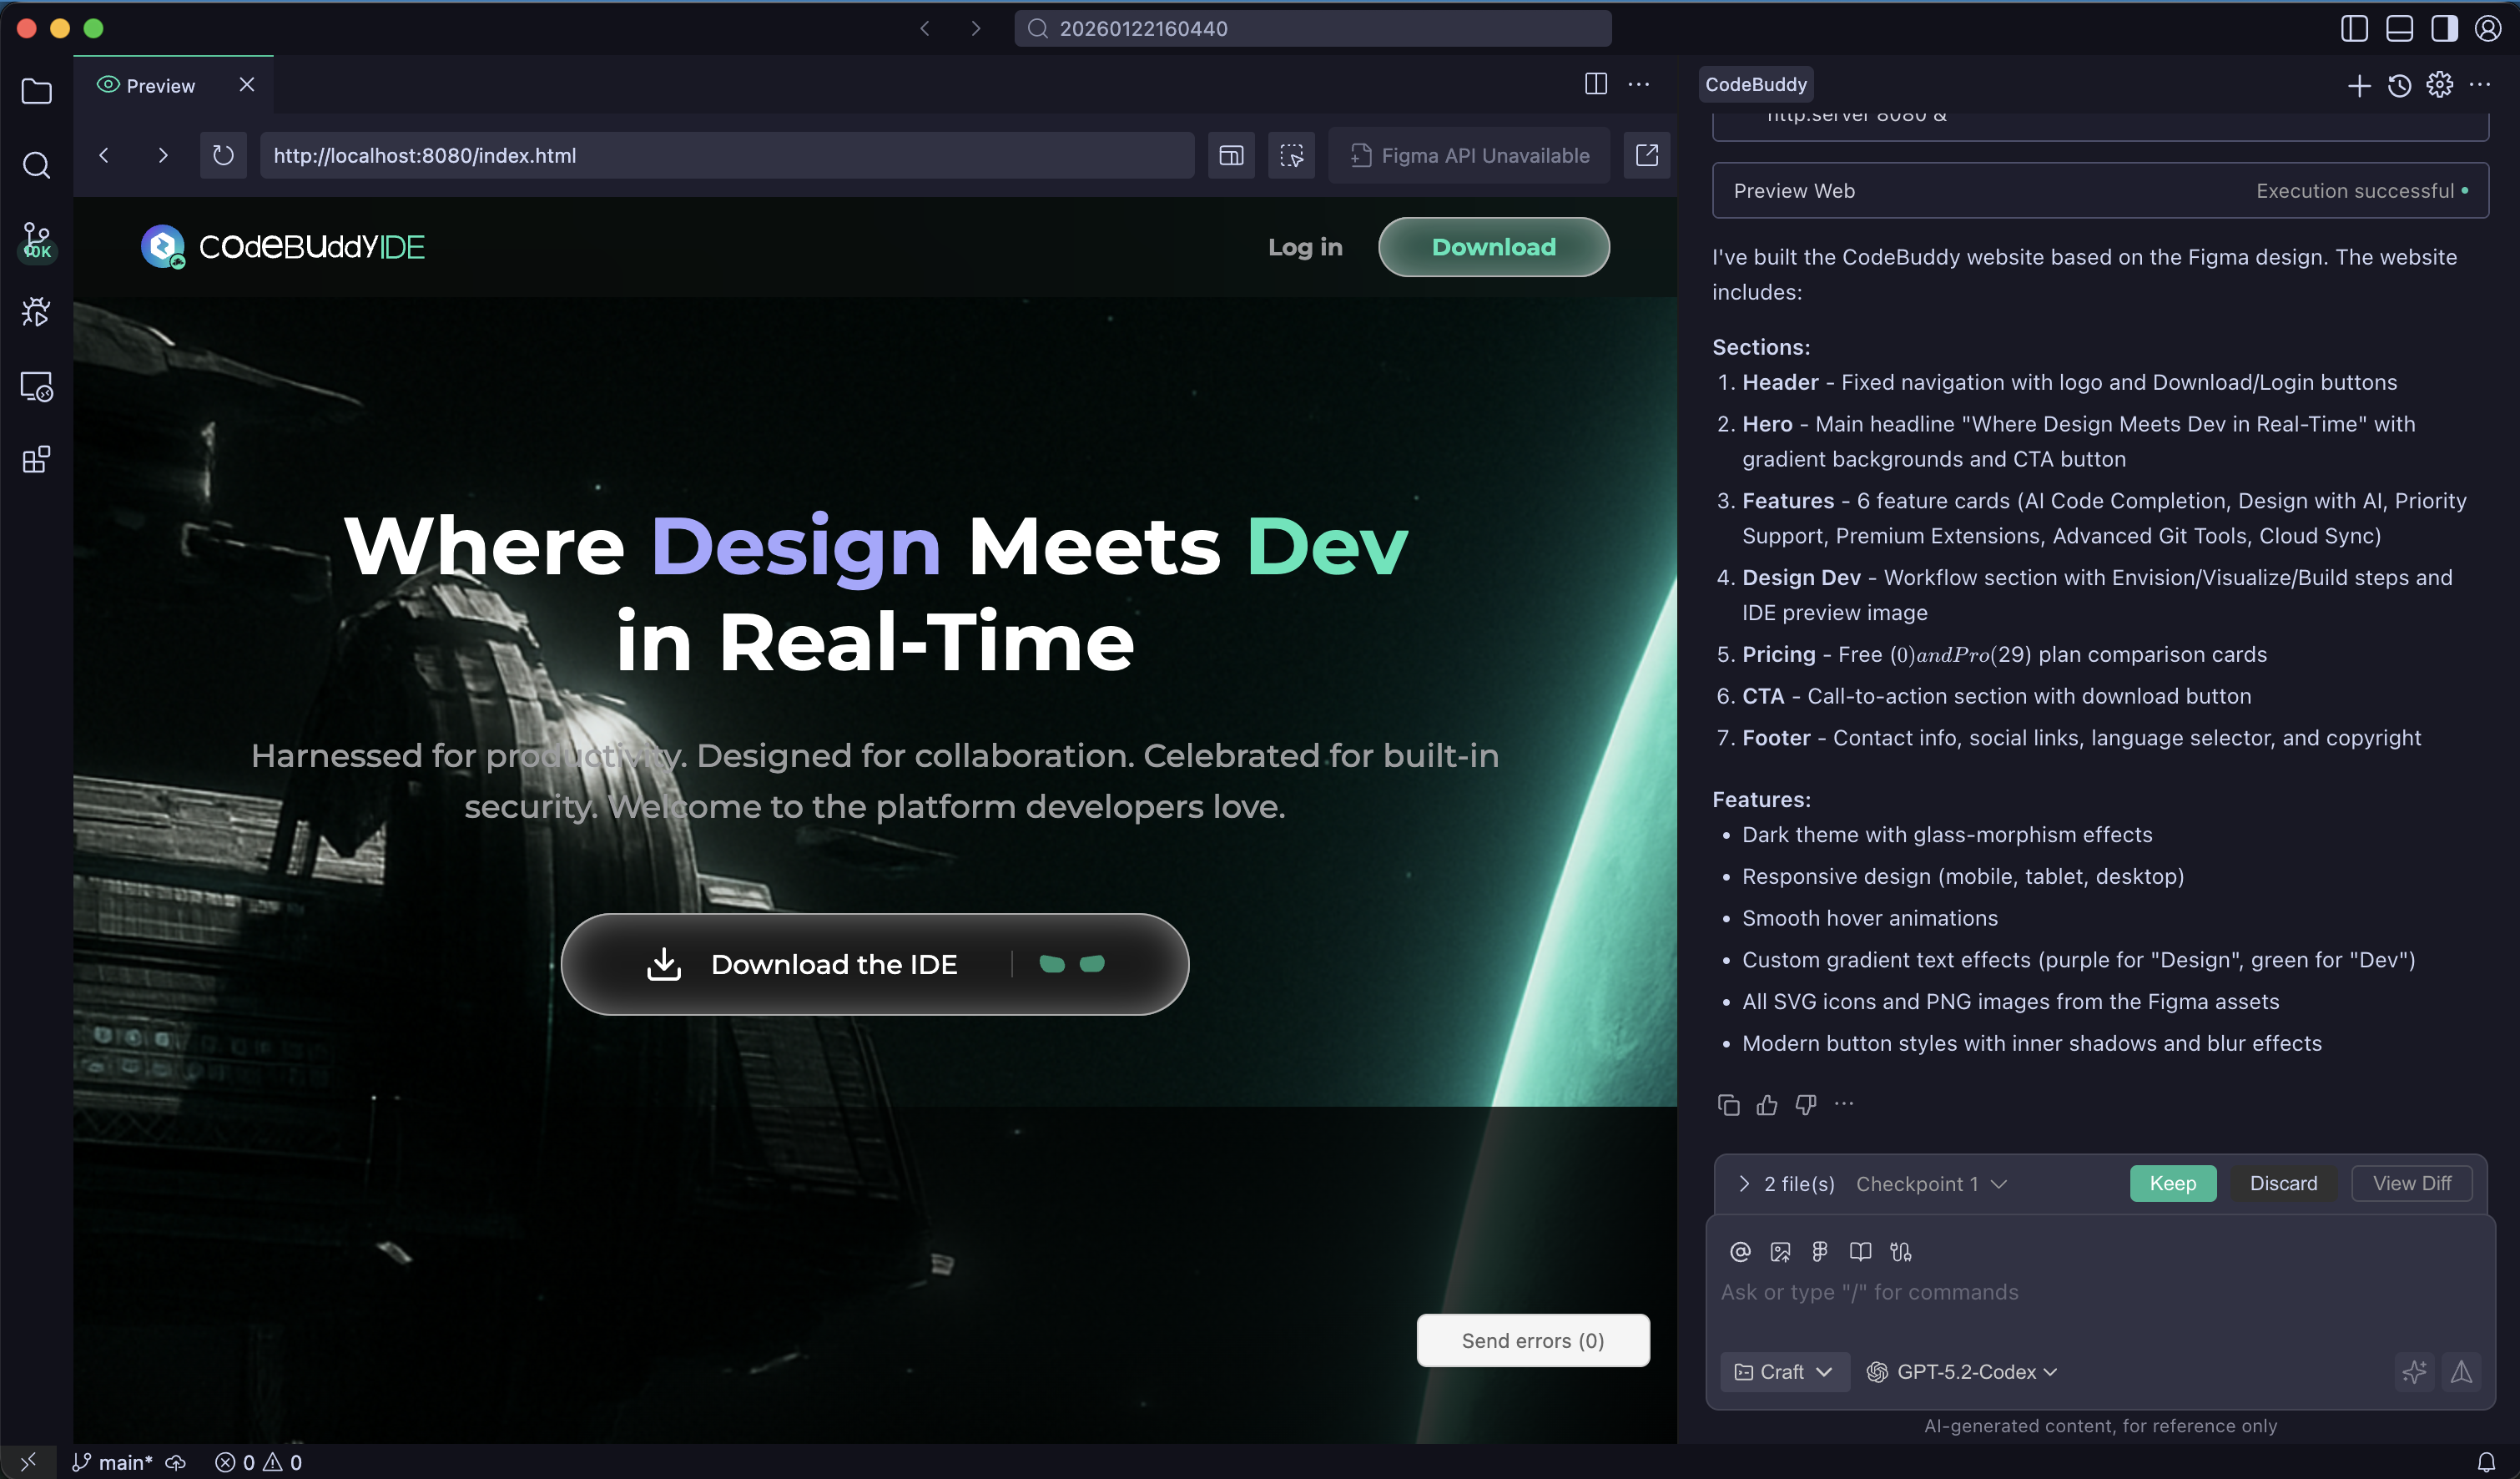Image resolution: width=2520 pixels, height=1479 pixels.
Task: Toggle the bottom panel layout button
Action: [2399, 28]
